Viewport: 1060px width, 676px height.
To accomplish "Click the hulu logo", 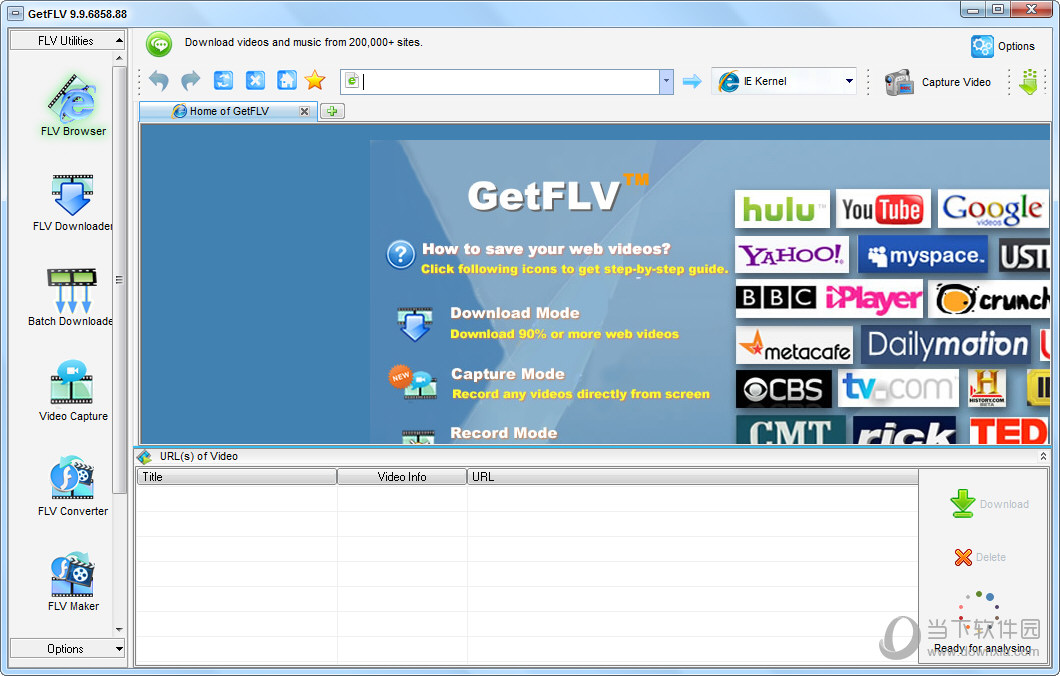I will (x=782, y=209).
